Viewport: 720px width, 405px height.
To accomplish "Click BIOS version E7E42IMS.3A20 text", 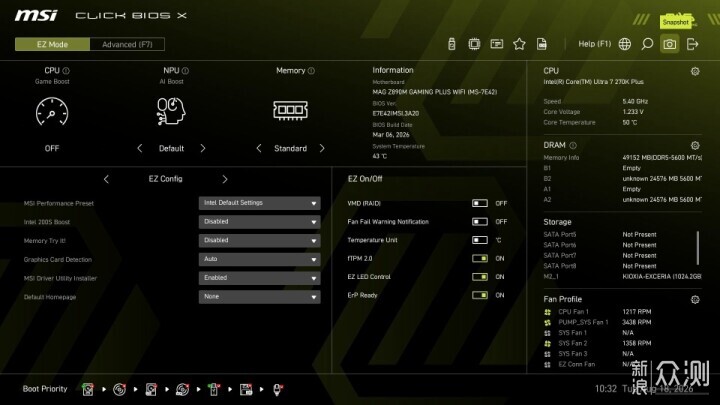I will click(x=395, y=113).
